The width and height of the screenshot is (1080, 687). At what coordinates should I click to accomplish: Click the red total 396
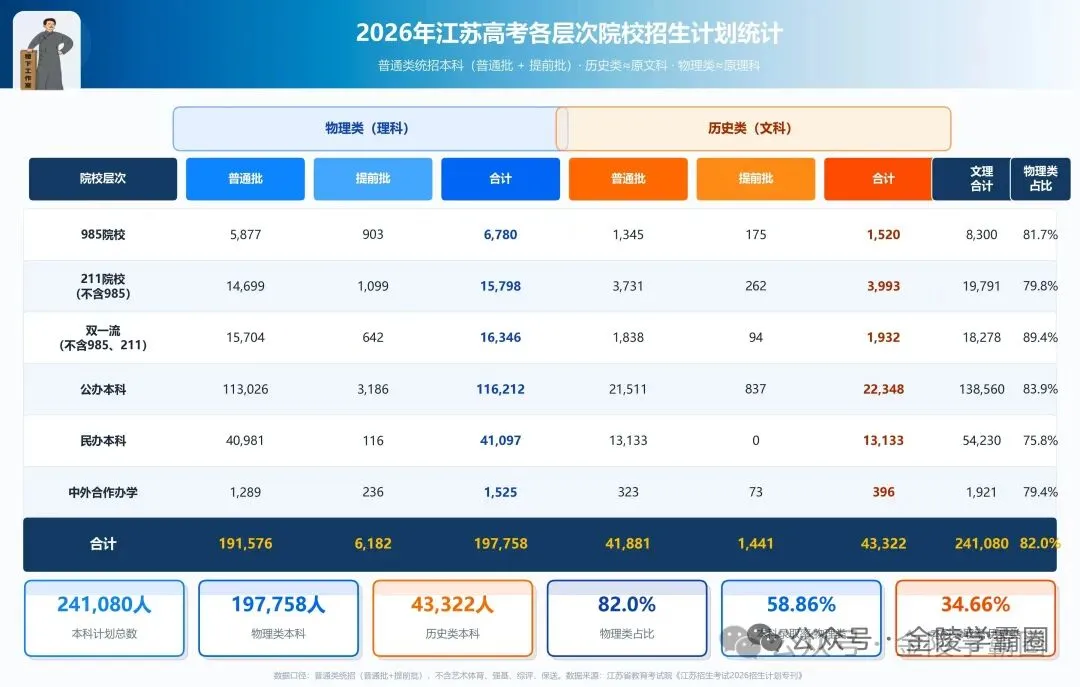[884, 492]
